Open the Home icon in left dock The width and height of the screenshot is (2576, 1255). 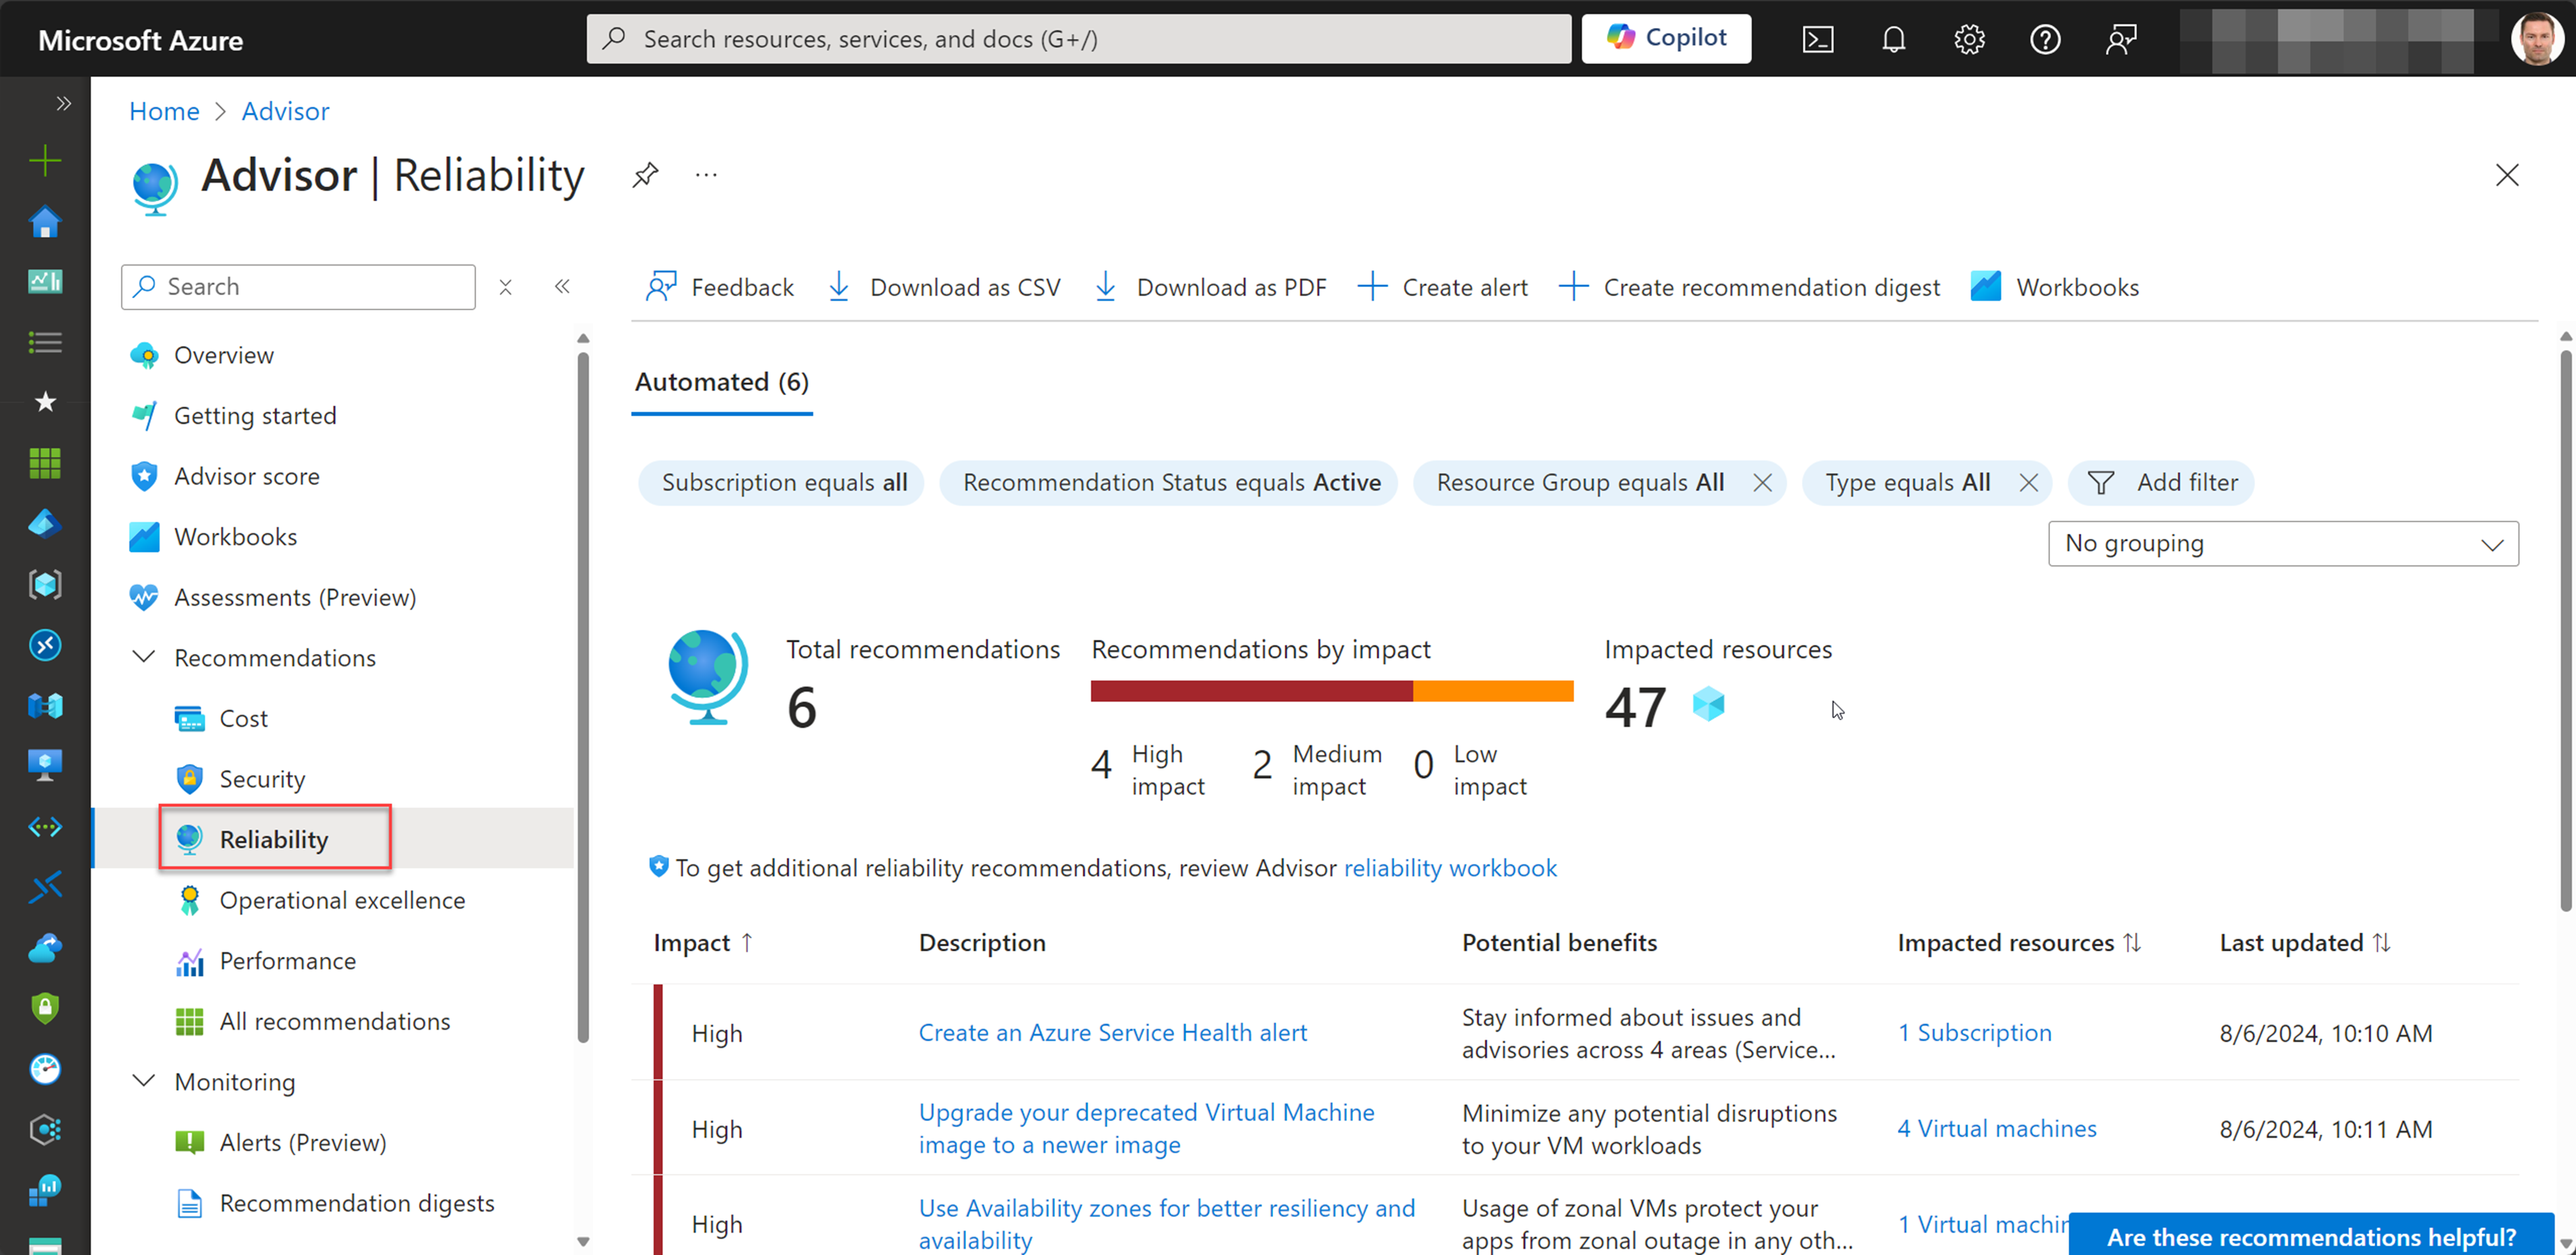[x=45, y=221]
